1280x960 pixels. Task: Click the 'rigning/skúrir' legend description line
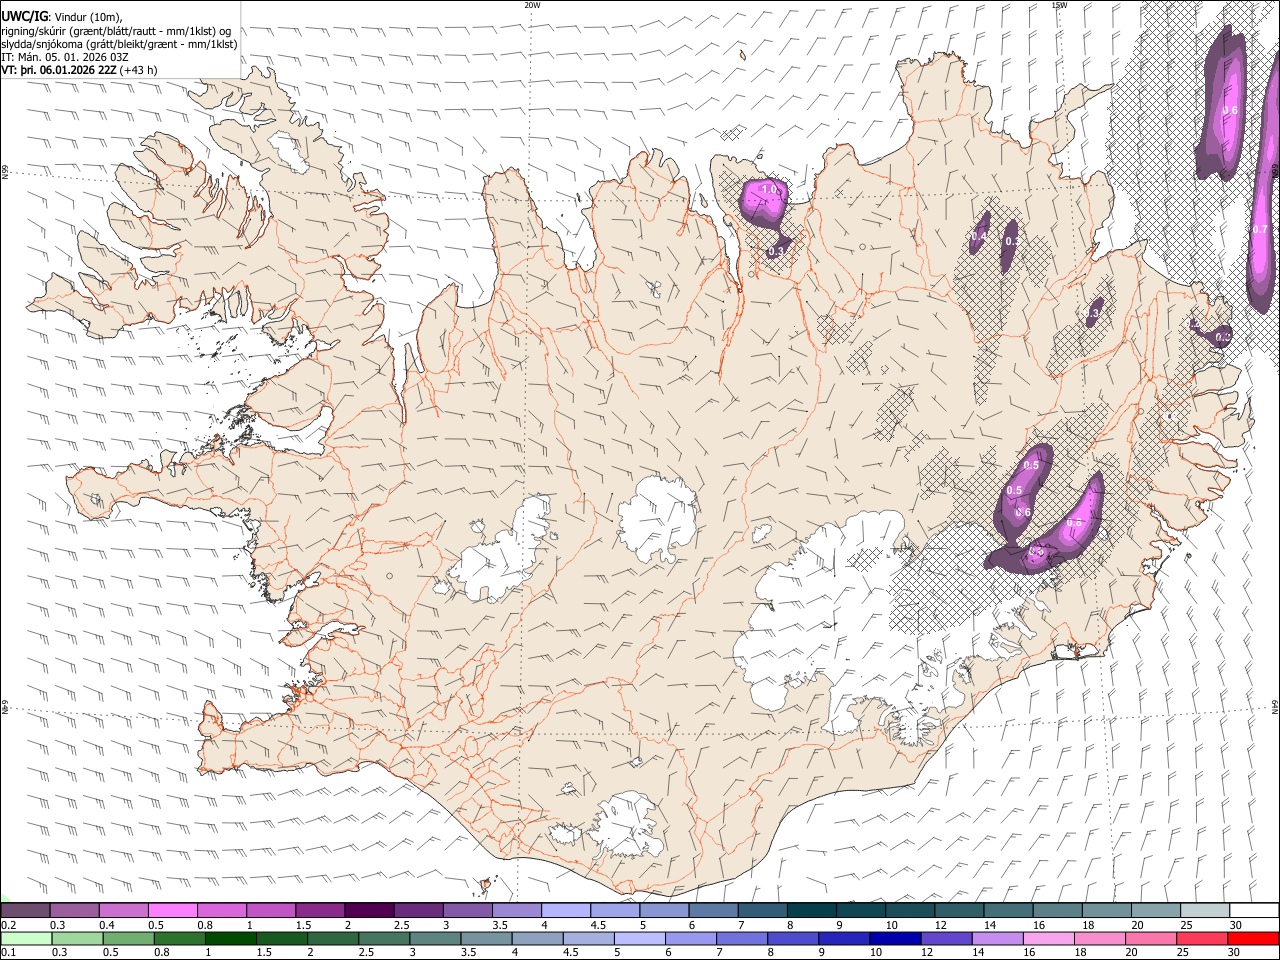pyautogui.click(x=118, y=31)
